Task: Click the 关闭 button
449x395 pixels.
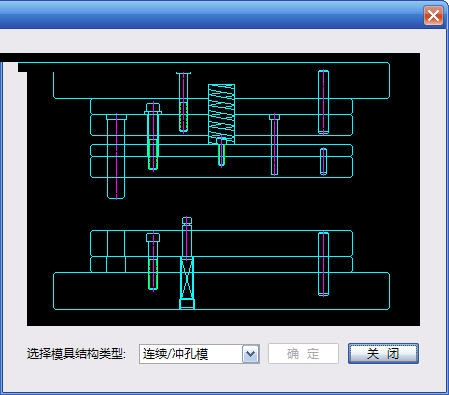Action: [383, 354]
